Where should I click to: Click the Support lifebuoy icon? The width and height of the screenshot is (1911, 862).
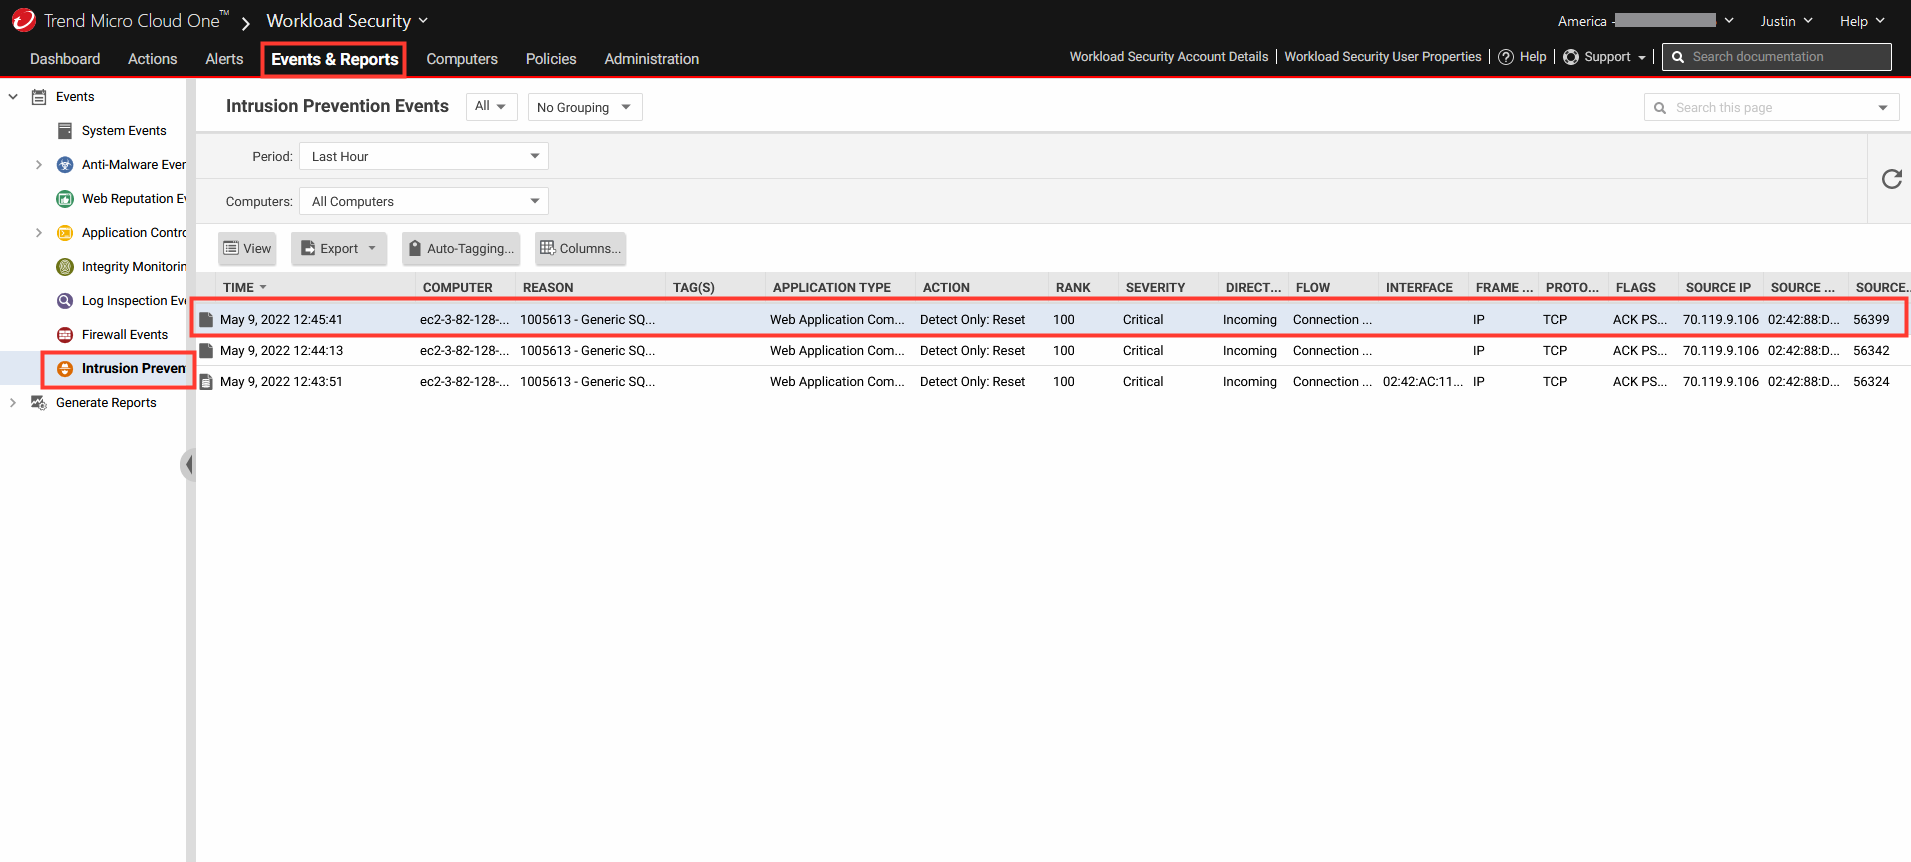1571,57
